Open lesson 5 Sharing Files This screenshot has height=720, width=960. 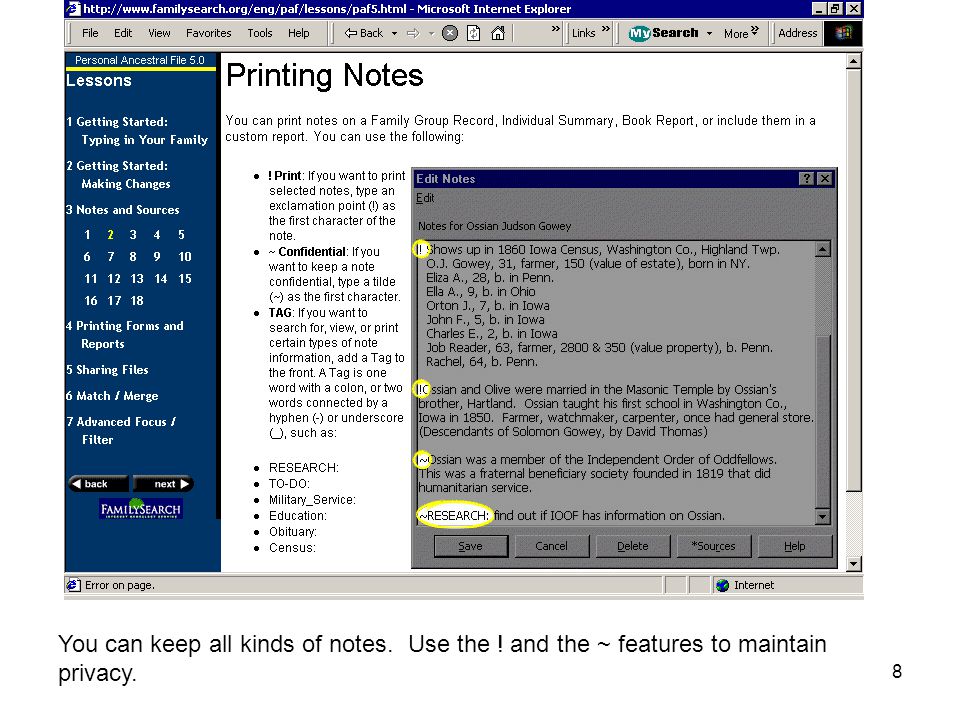(107, 369)
